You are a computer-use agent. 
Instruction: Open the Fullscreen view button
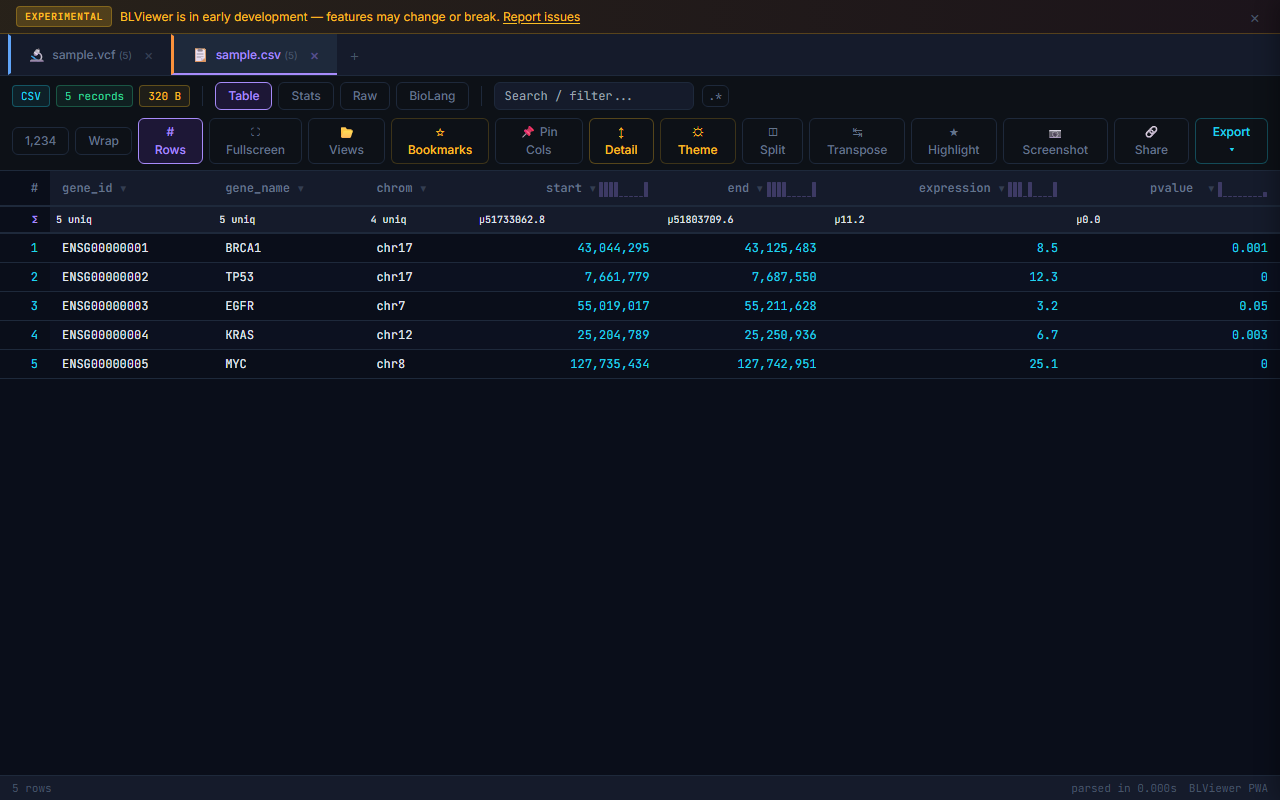(255, 141)
